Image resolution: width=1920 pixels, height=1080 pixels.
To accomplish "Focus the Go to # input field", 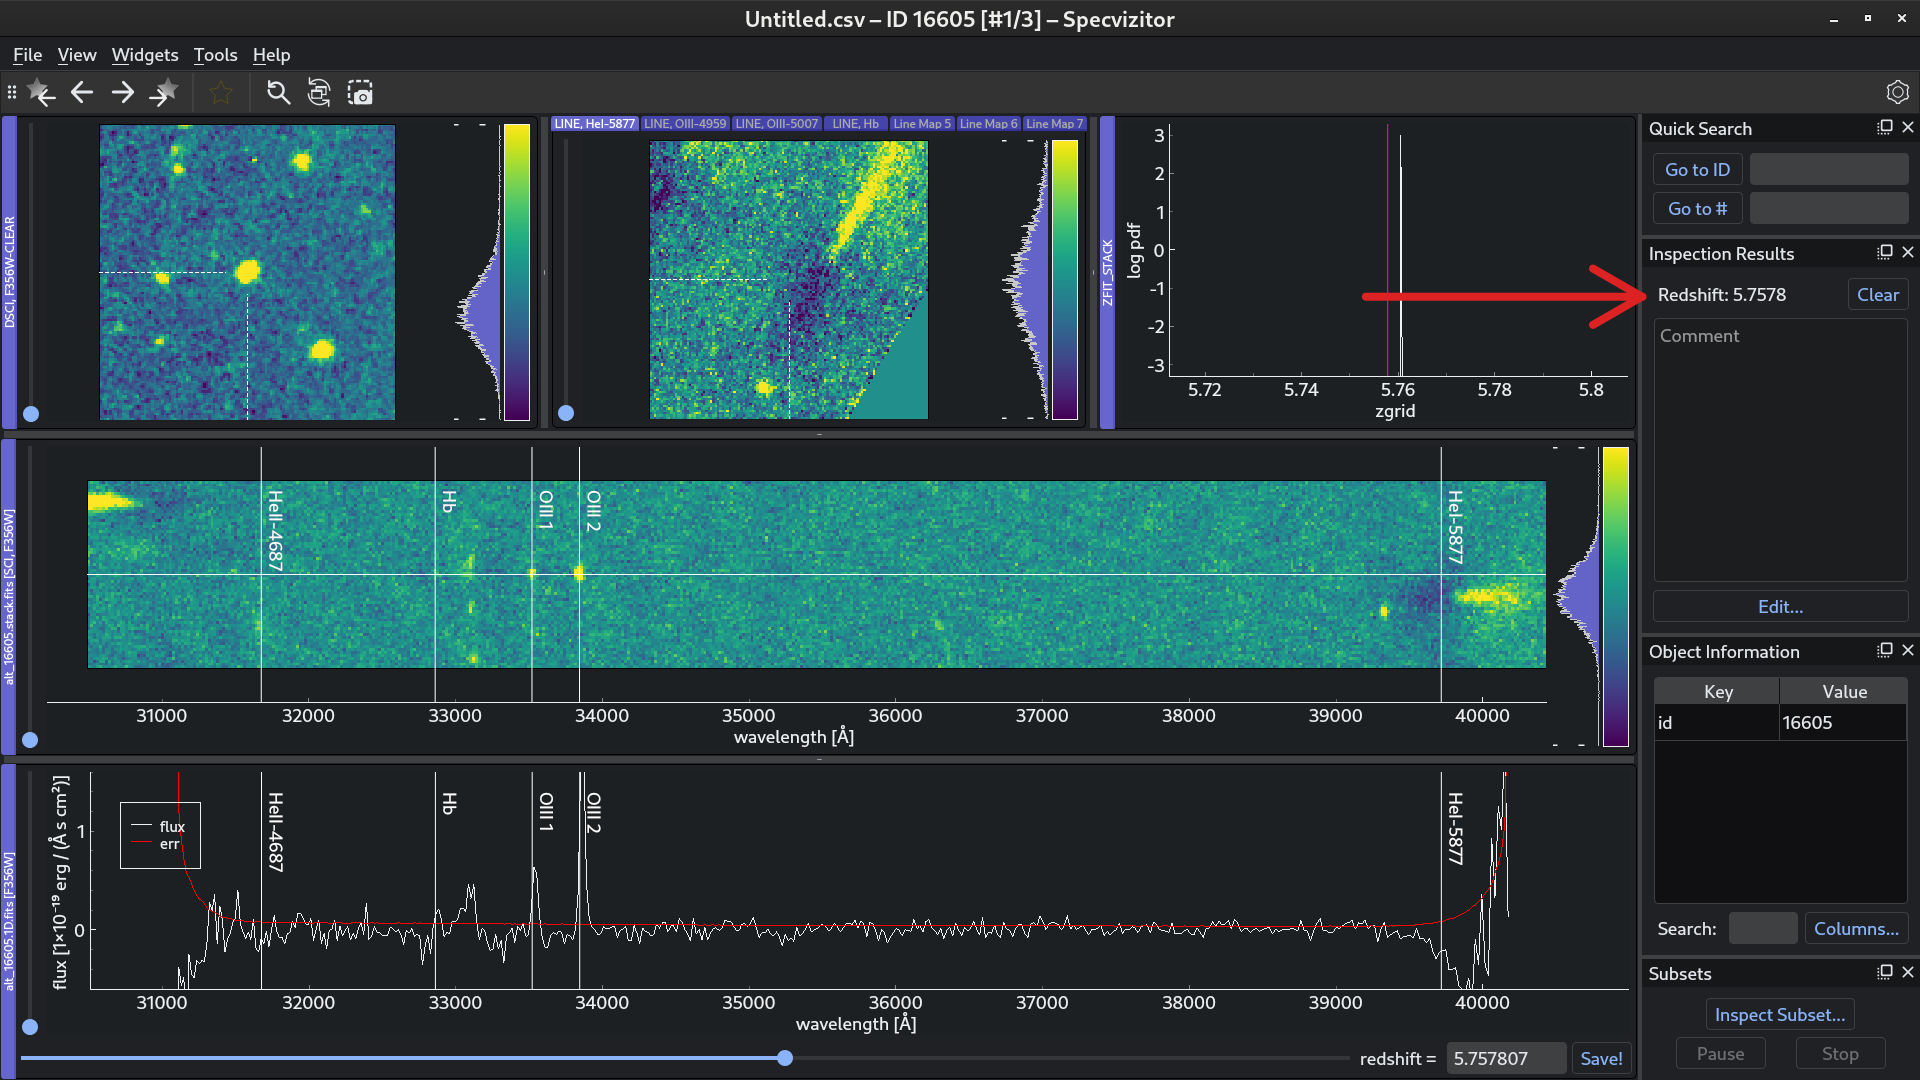I will [x=1829, y=209].
